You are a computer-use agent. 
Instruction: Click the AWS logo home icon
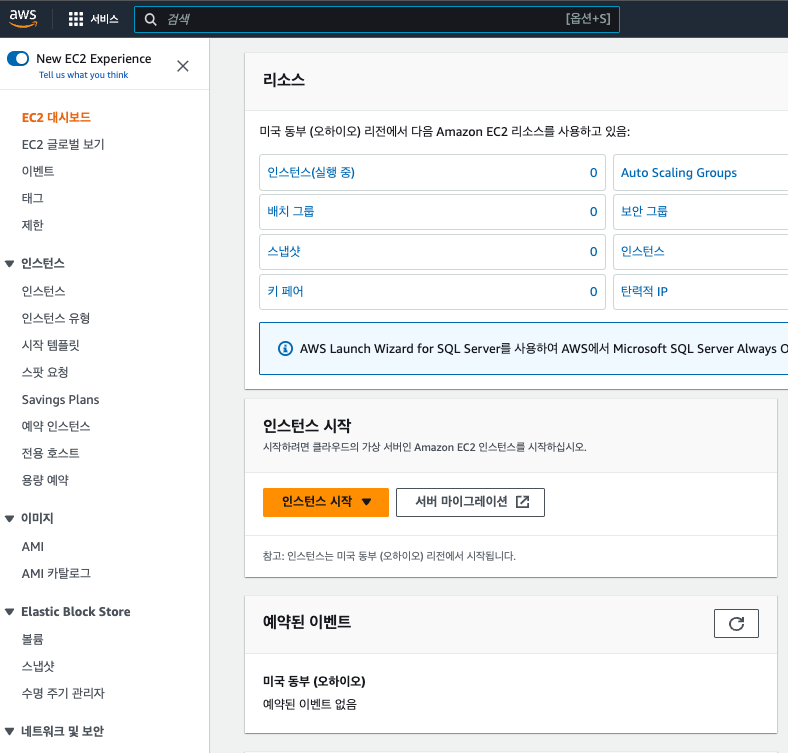[x=23, y=19]
